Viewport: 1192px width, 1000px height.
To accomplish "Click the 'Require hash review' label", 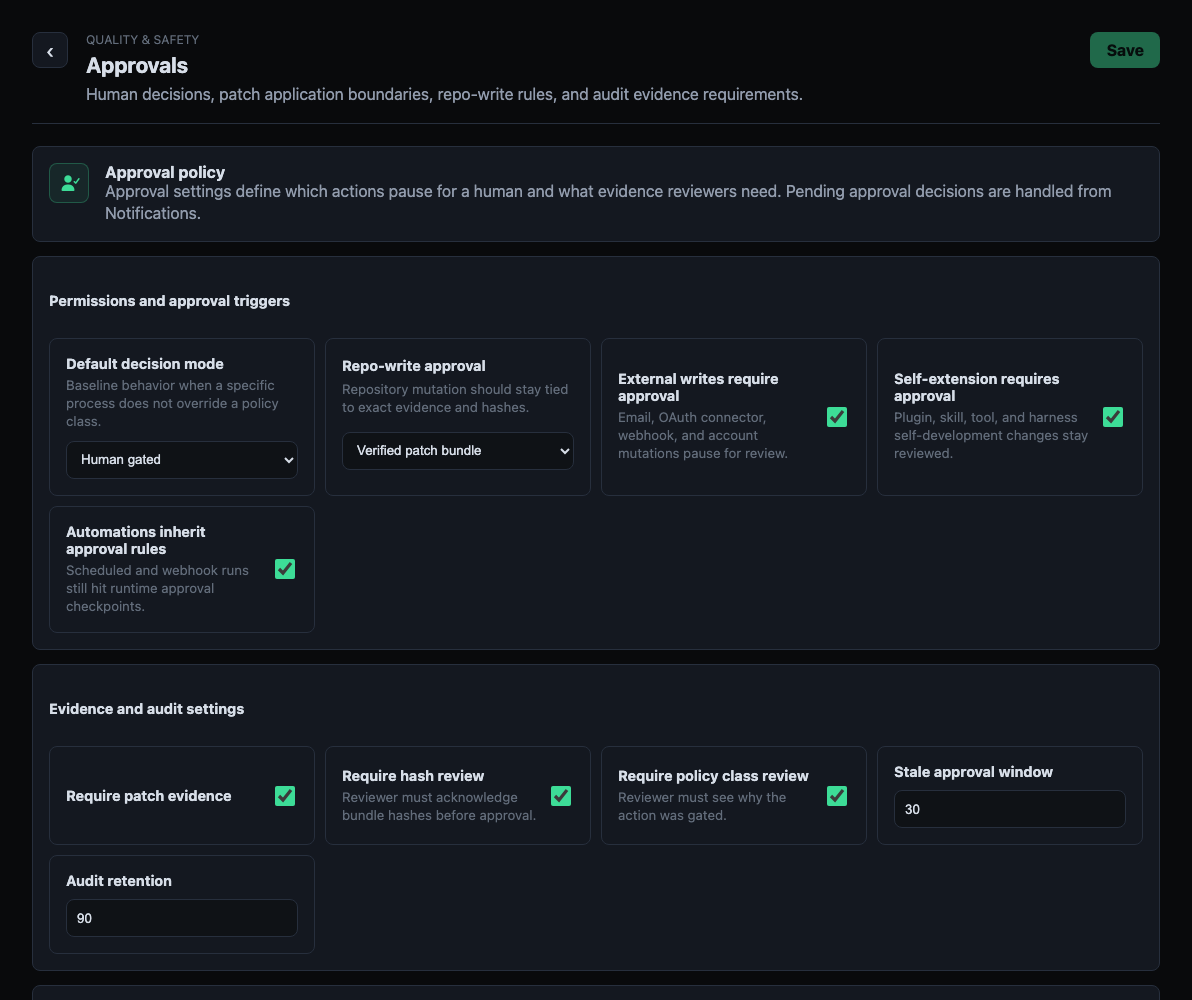I will tap(413, 776).
